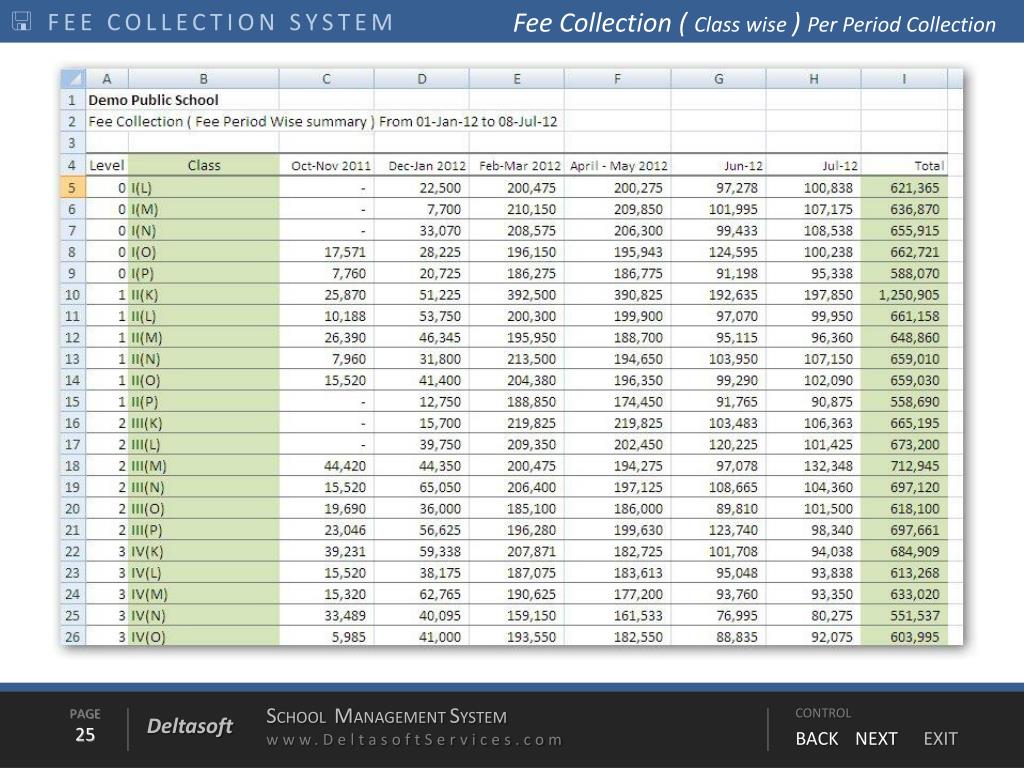Screen dimensions: 1024x768
Task: Select column B header
Action: [204, 79]
